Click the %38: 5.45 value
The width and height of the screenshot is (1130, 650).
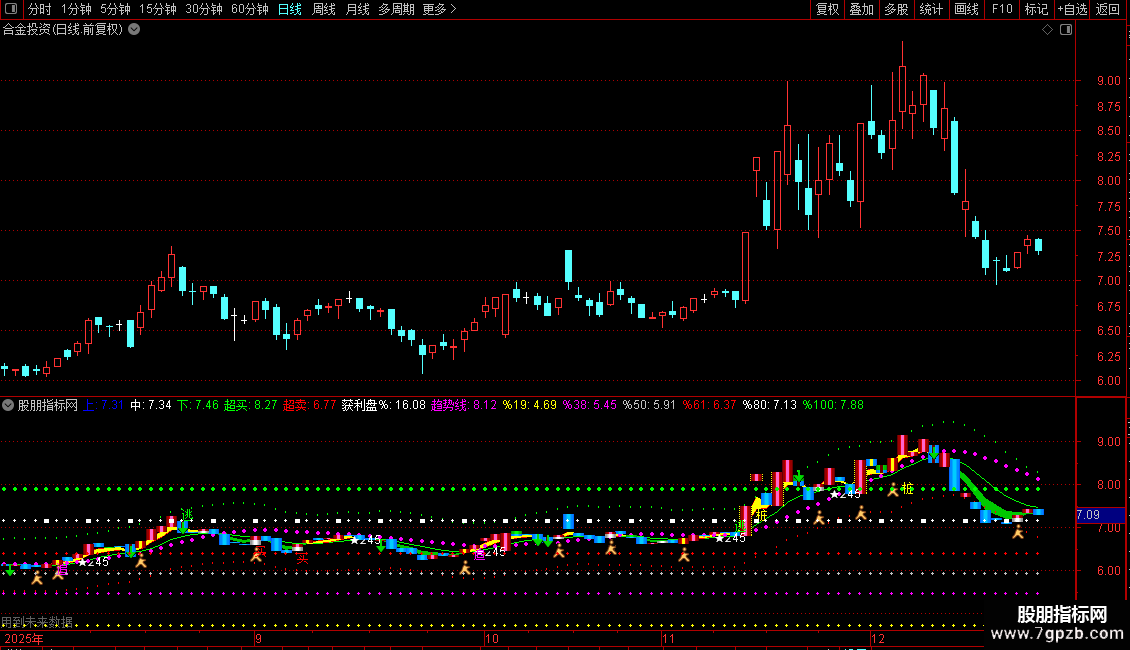[590, 405]
